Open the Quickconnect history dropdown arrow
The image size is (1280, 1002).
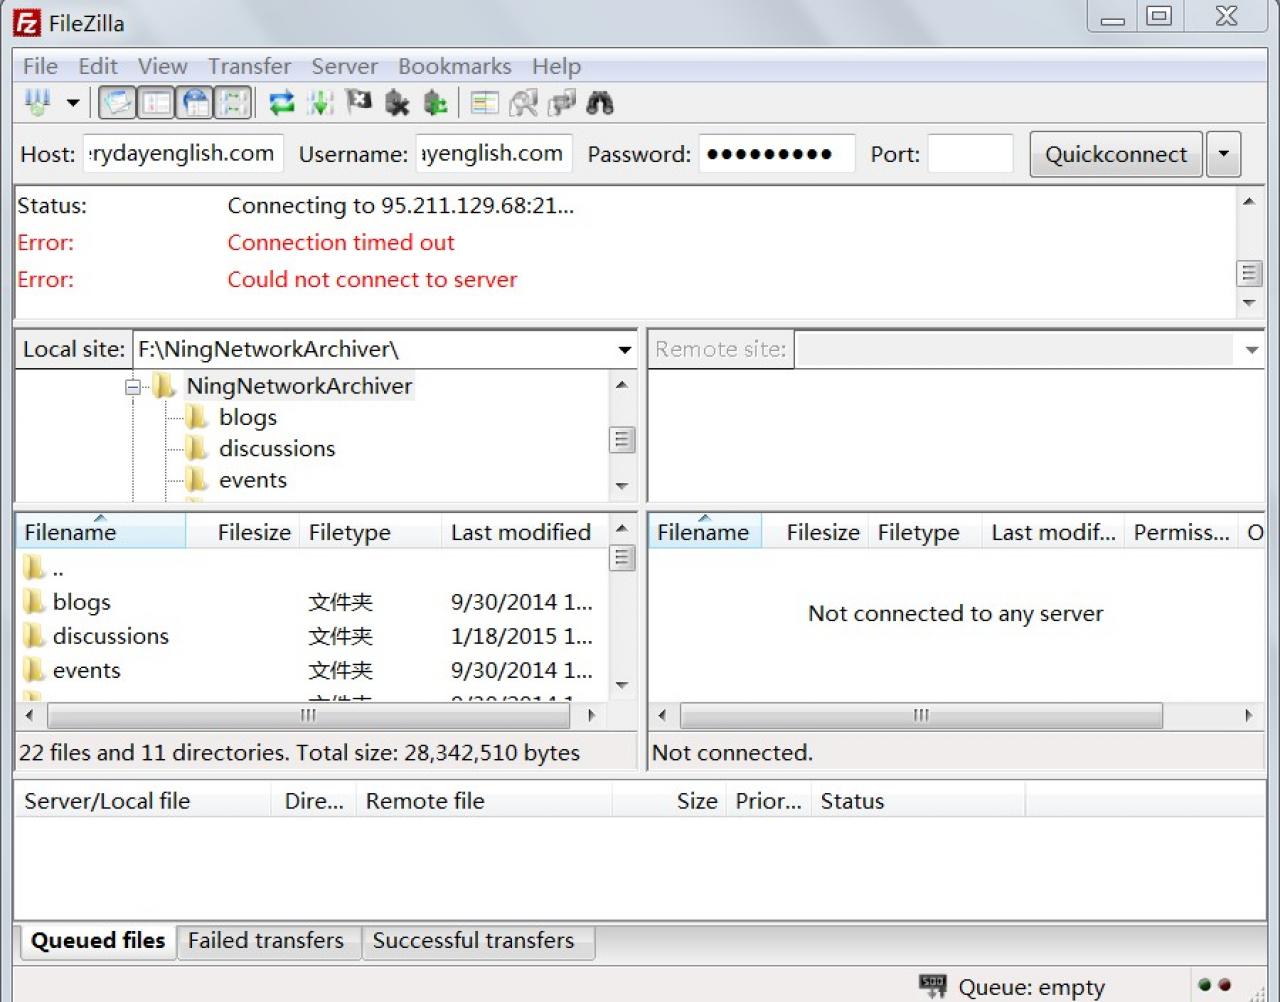(1223, 154)
